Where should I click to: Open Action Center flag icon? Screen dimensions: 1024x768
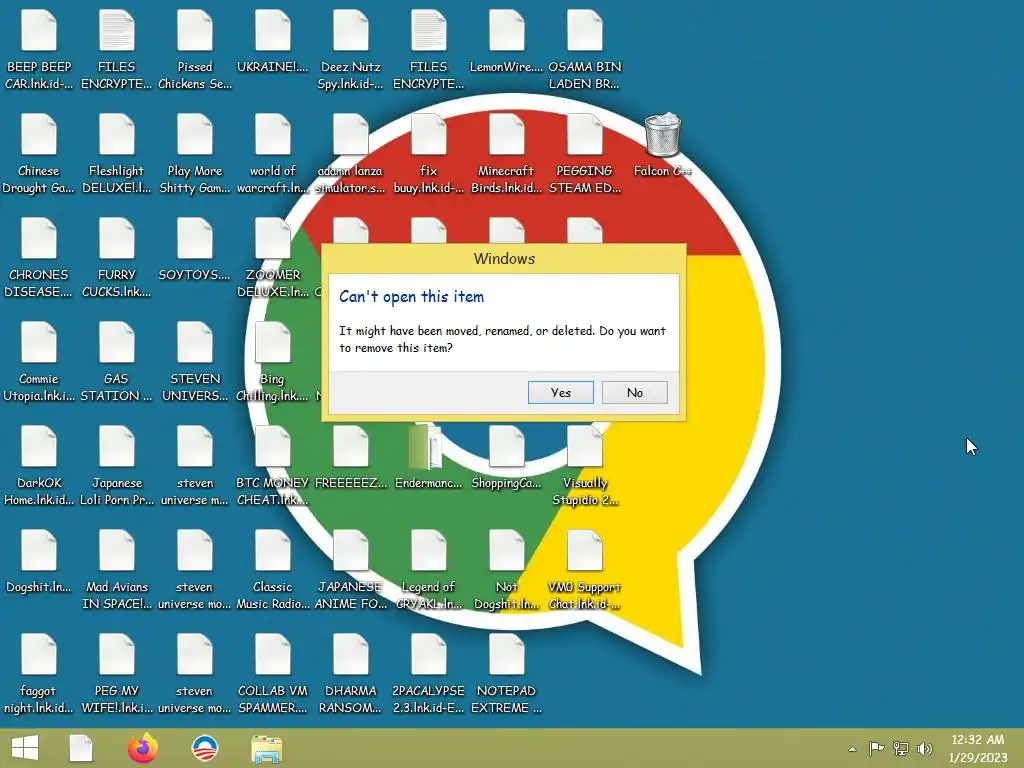(x=876, y=748)
